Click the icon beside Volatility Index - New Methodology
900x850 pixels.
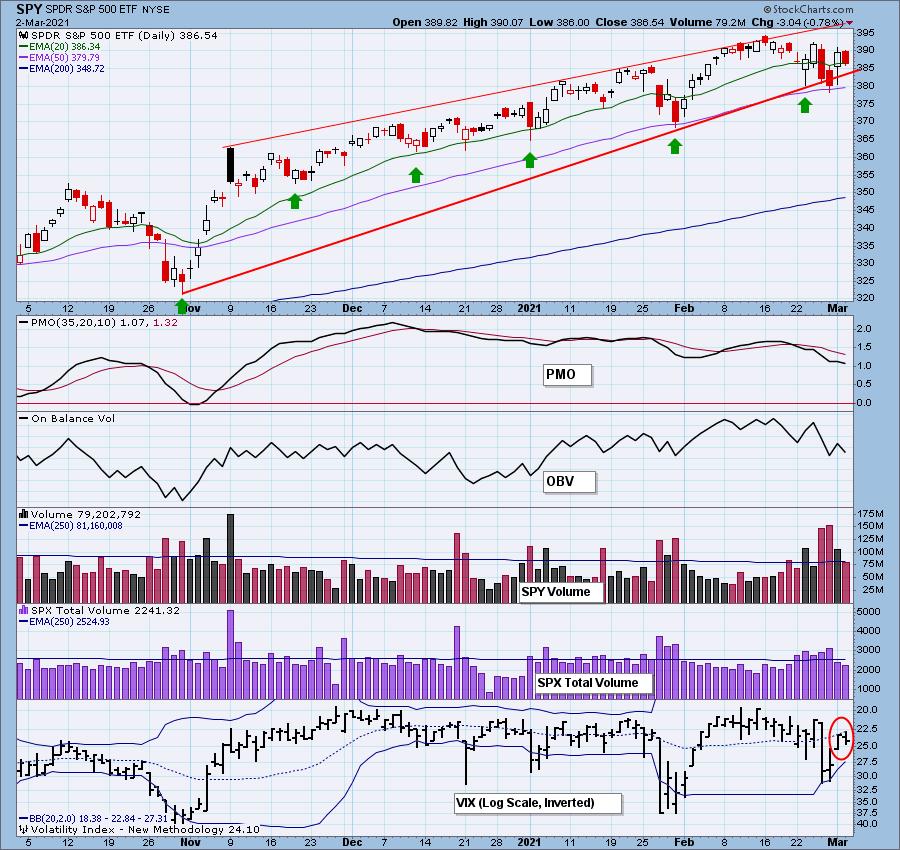point(24,829)
